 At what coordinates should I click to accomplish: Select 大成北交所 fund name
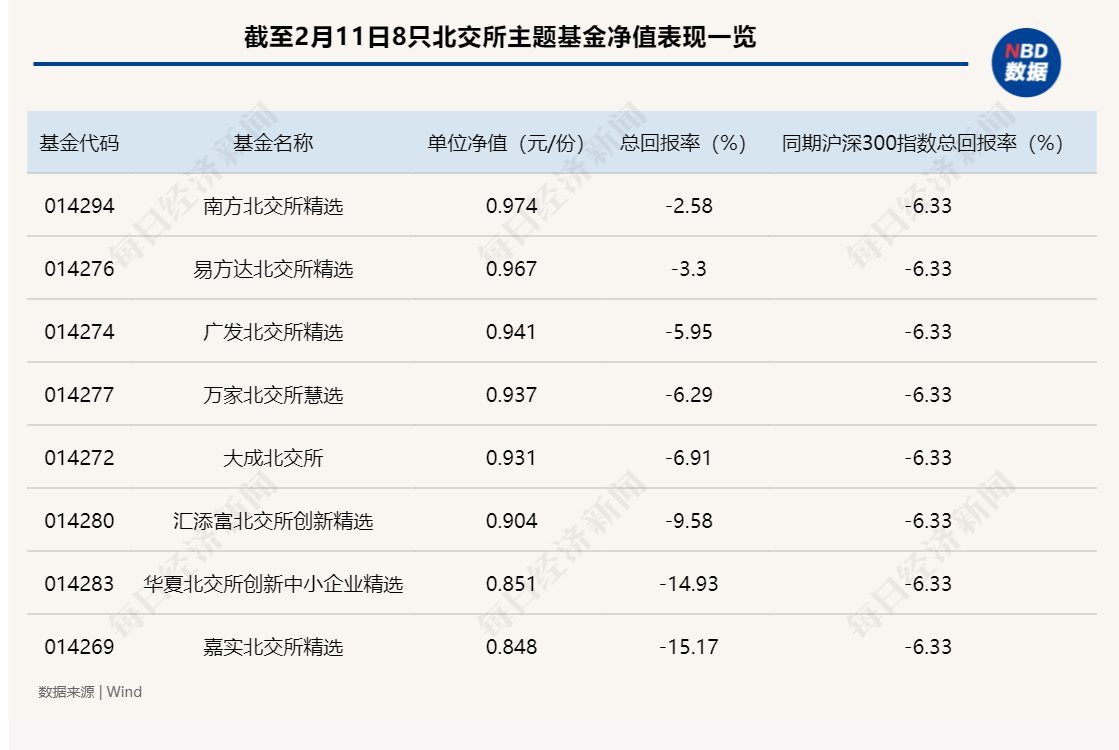coord(273,458)
